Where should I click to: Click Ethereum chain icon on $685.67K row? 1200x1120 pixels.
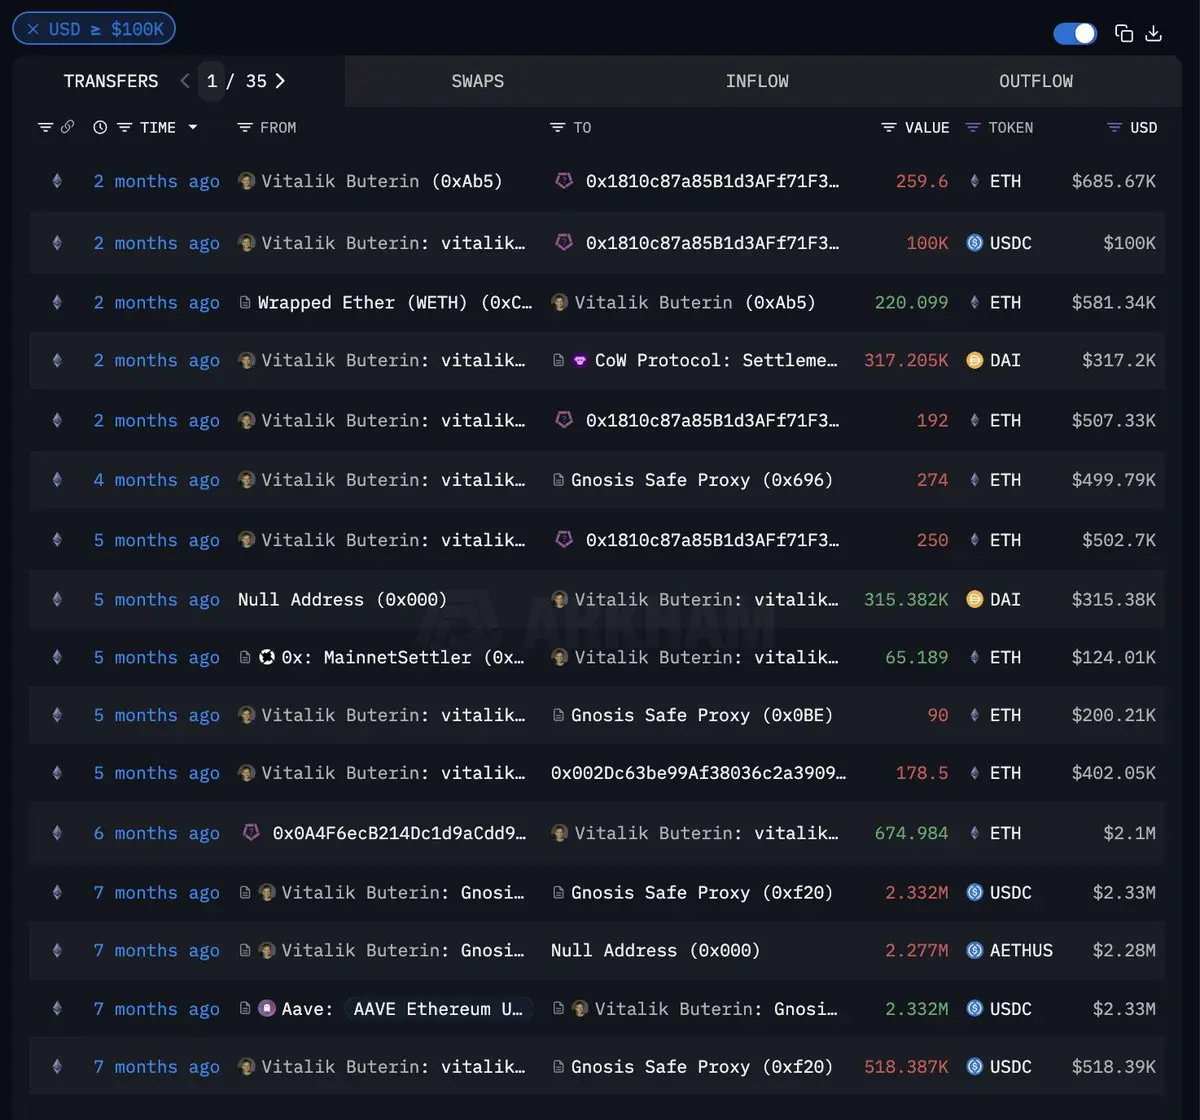point(57,181)
